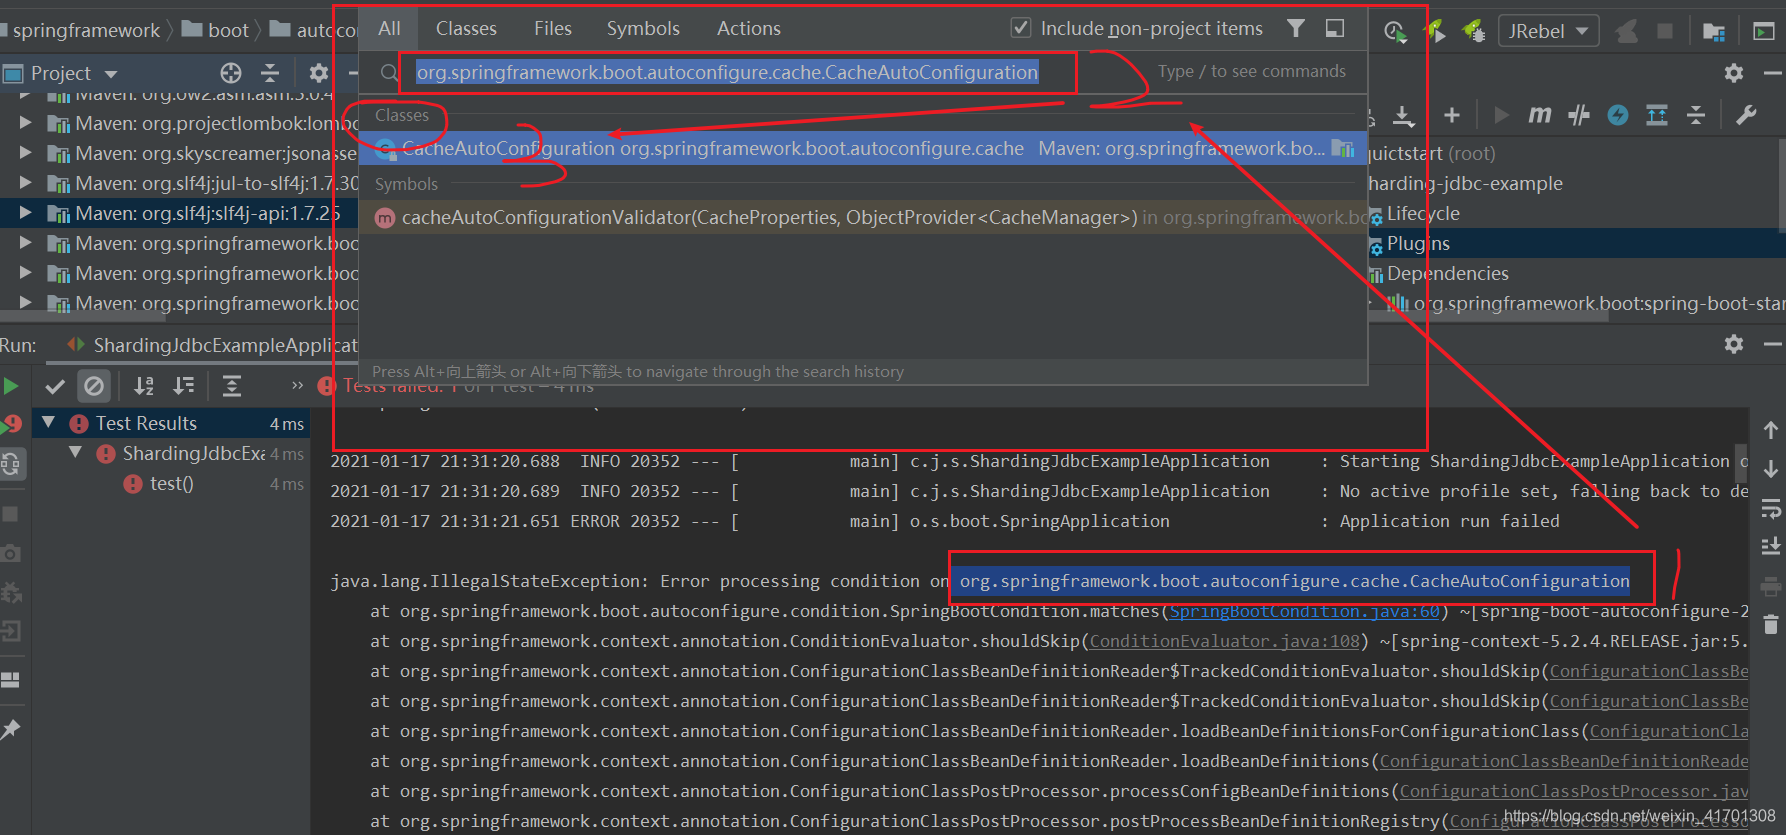Toggle console soft-wrap icon
Viewport: 1786px width, 835px height.
(x=1771, y=508)
